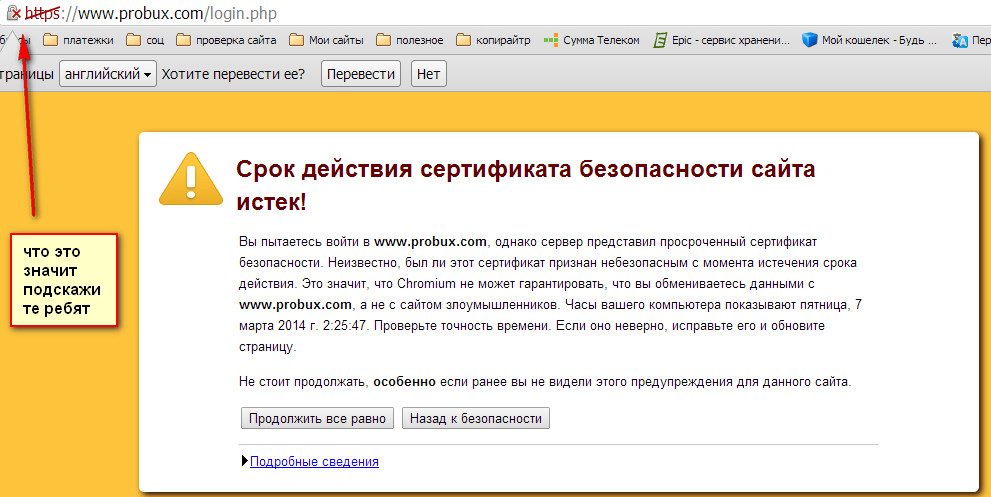Open the платежки bookmarks folder

77,41
